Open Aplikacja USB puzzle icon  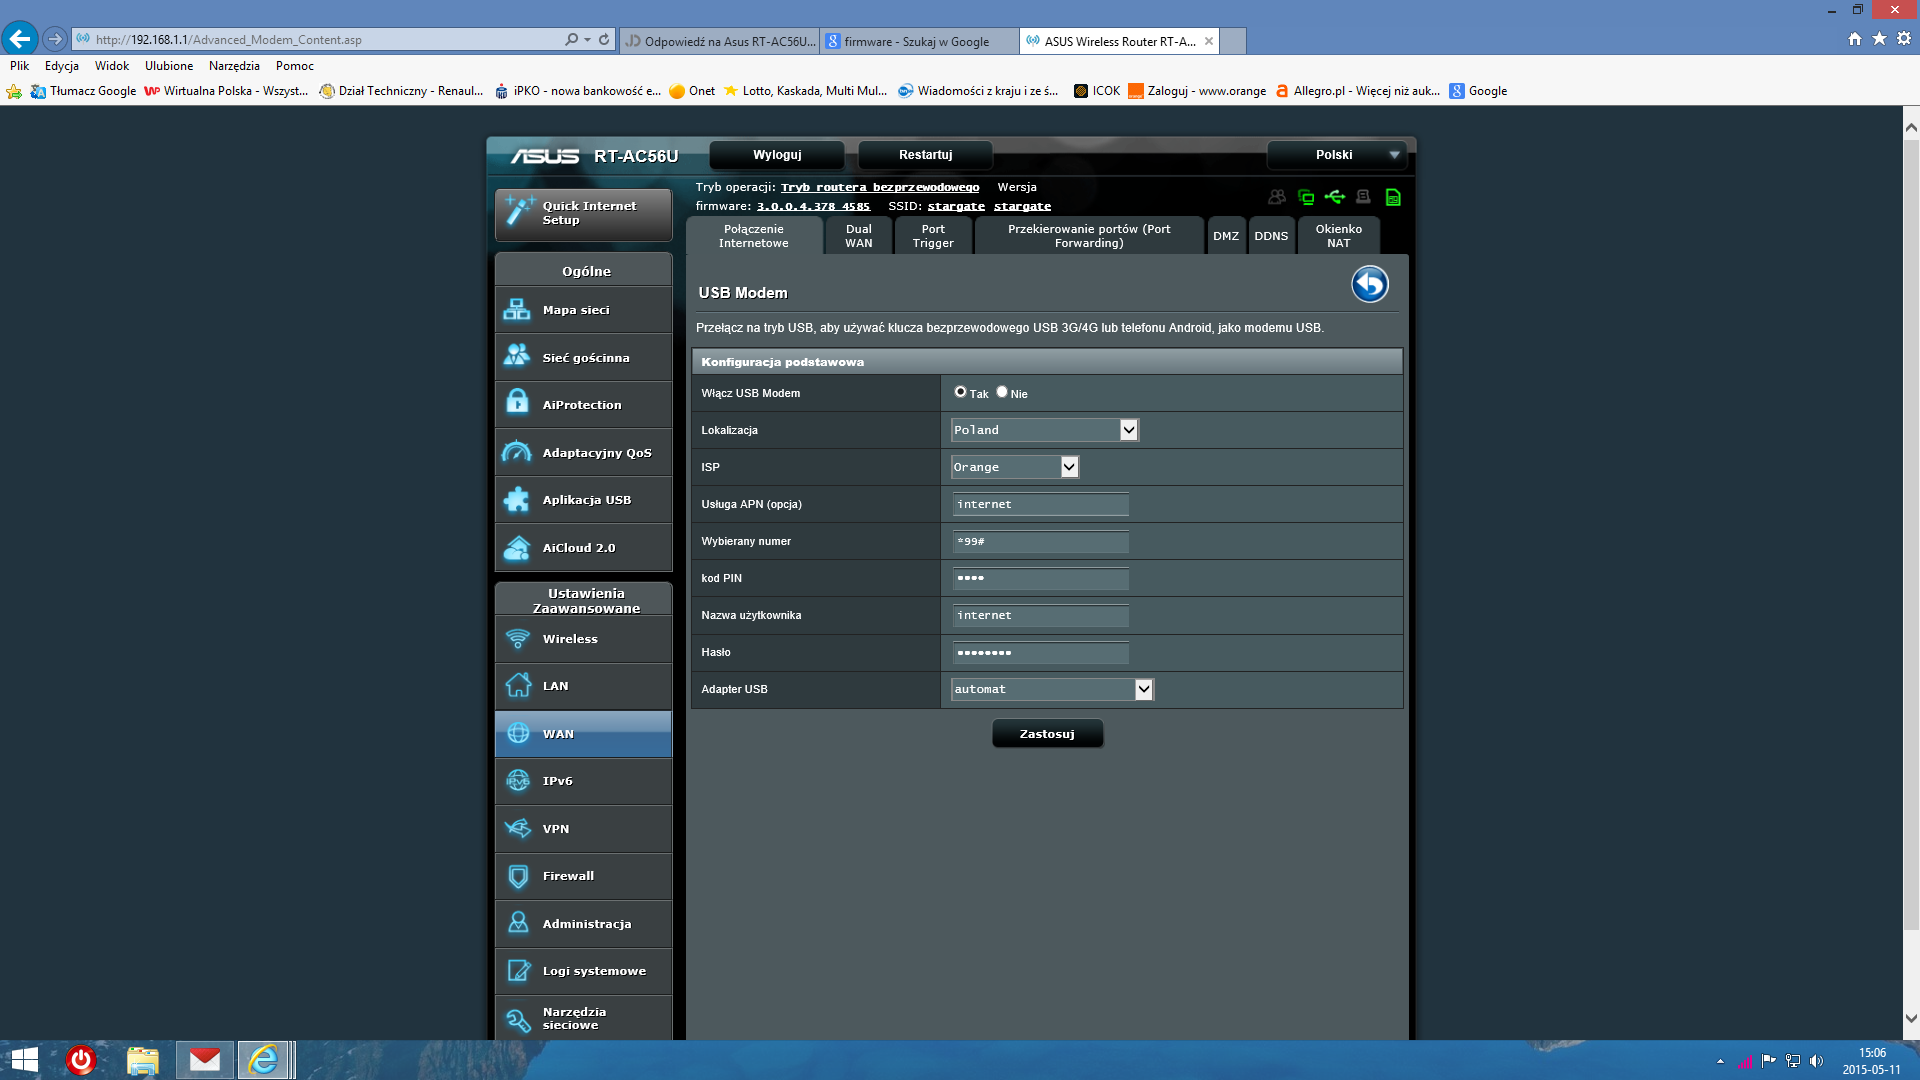[x=517, y=499]
